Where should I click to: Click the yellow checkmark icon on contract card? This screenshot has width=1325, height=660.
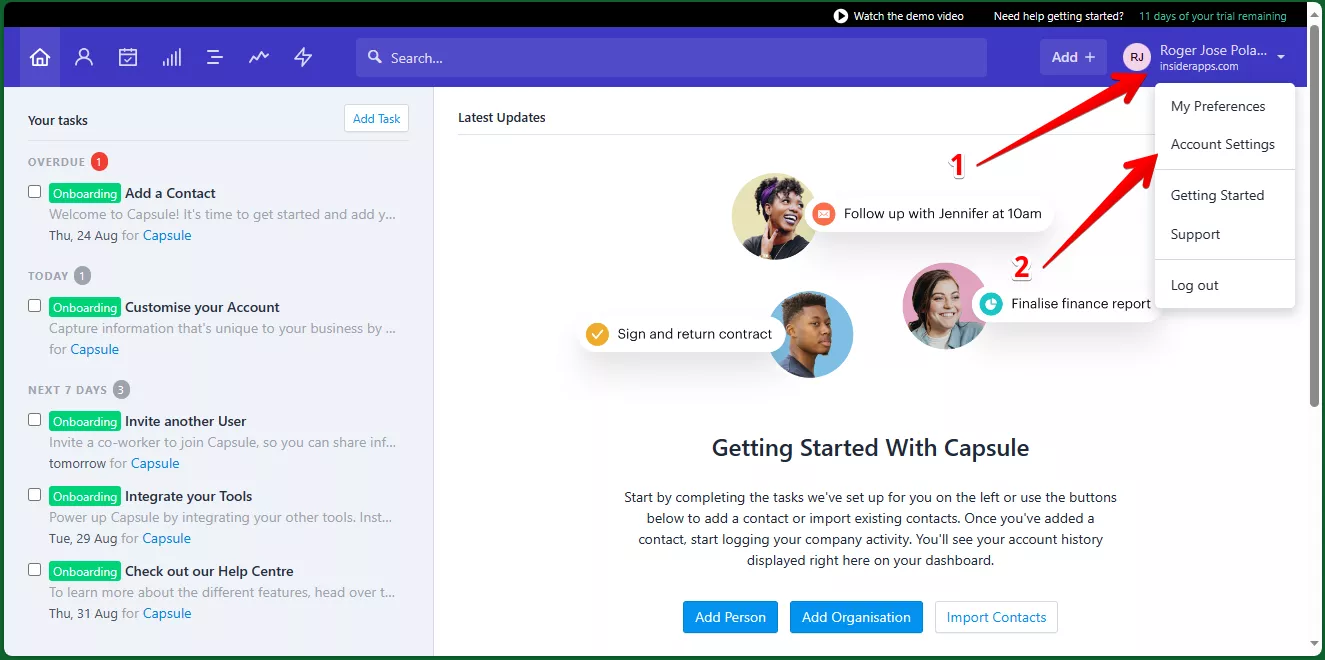point(597,334)
